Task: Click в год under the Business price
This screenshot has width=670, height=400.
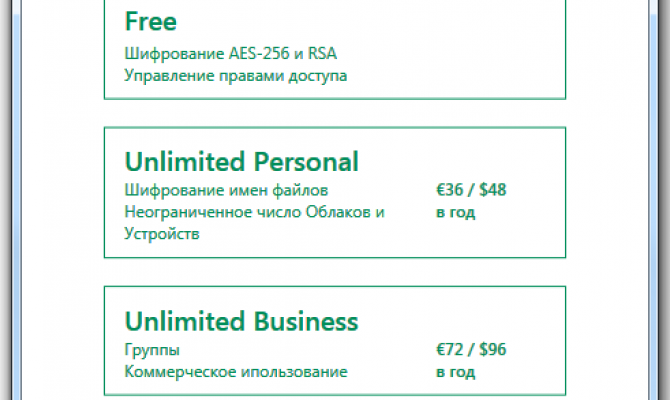Action: pos(455,372)
